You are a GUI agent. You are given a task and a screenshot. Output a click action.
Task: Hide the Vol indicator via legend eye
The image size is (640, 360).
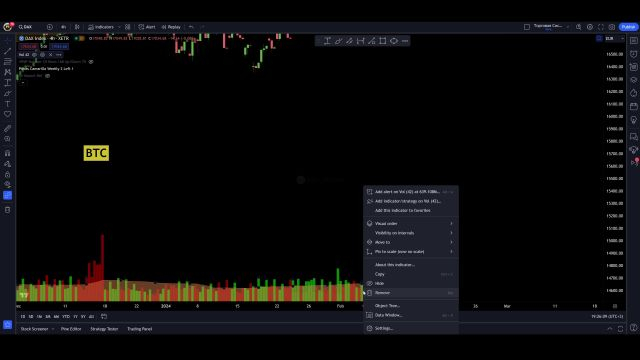(x=35, y=55)
